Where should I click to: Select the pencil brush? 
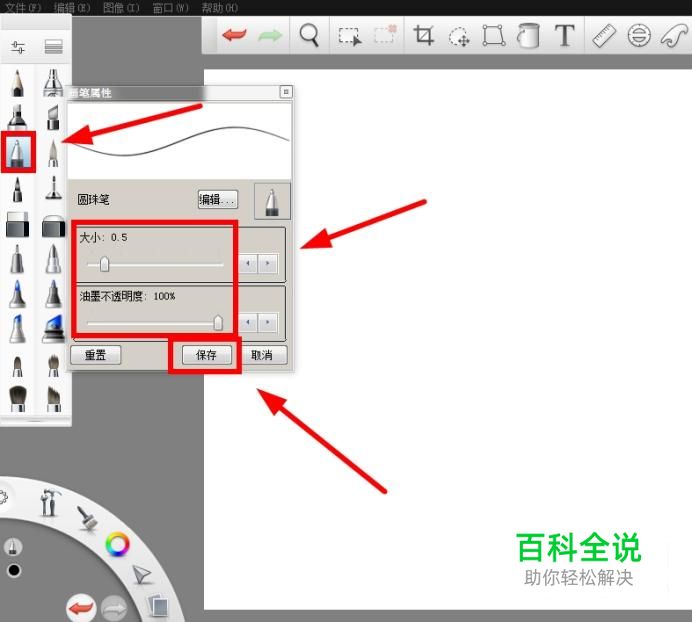click(x=17, y=83)
